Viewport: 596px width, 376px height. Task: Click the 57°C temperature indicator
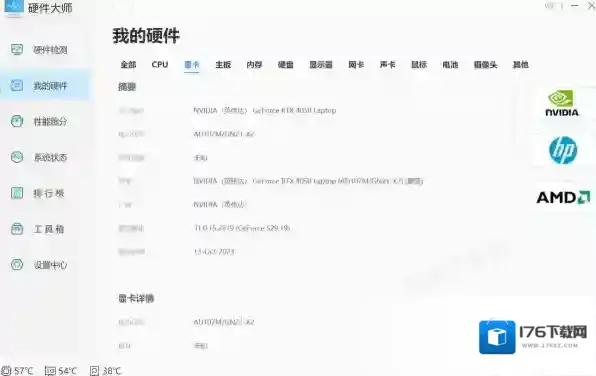pos(17,371)
